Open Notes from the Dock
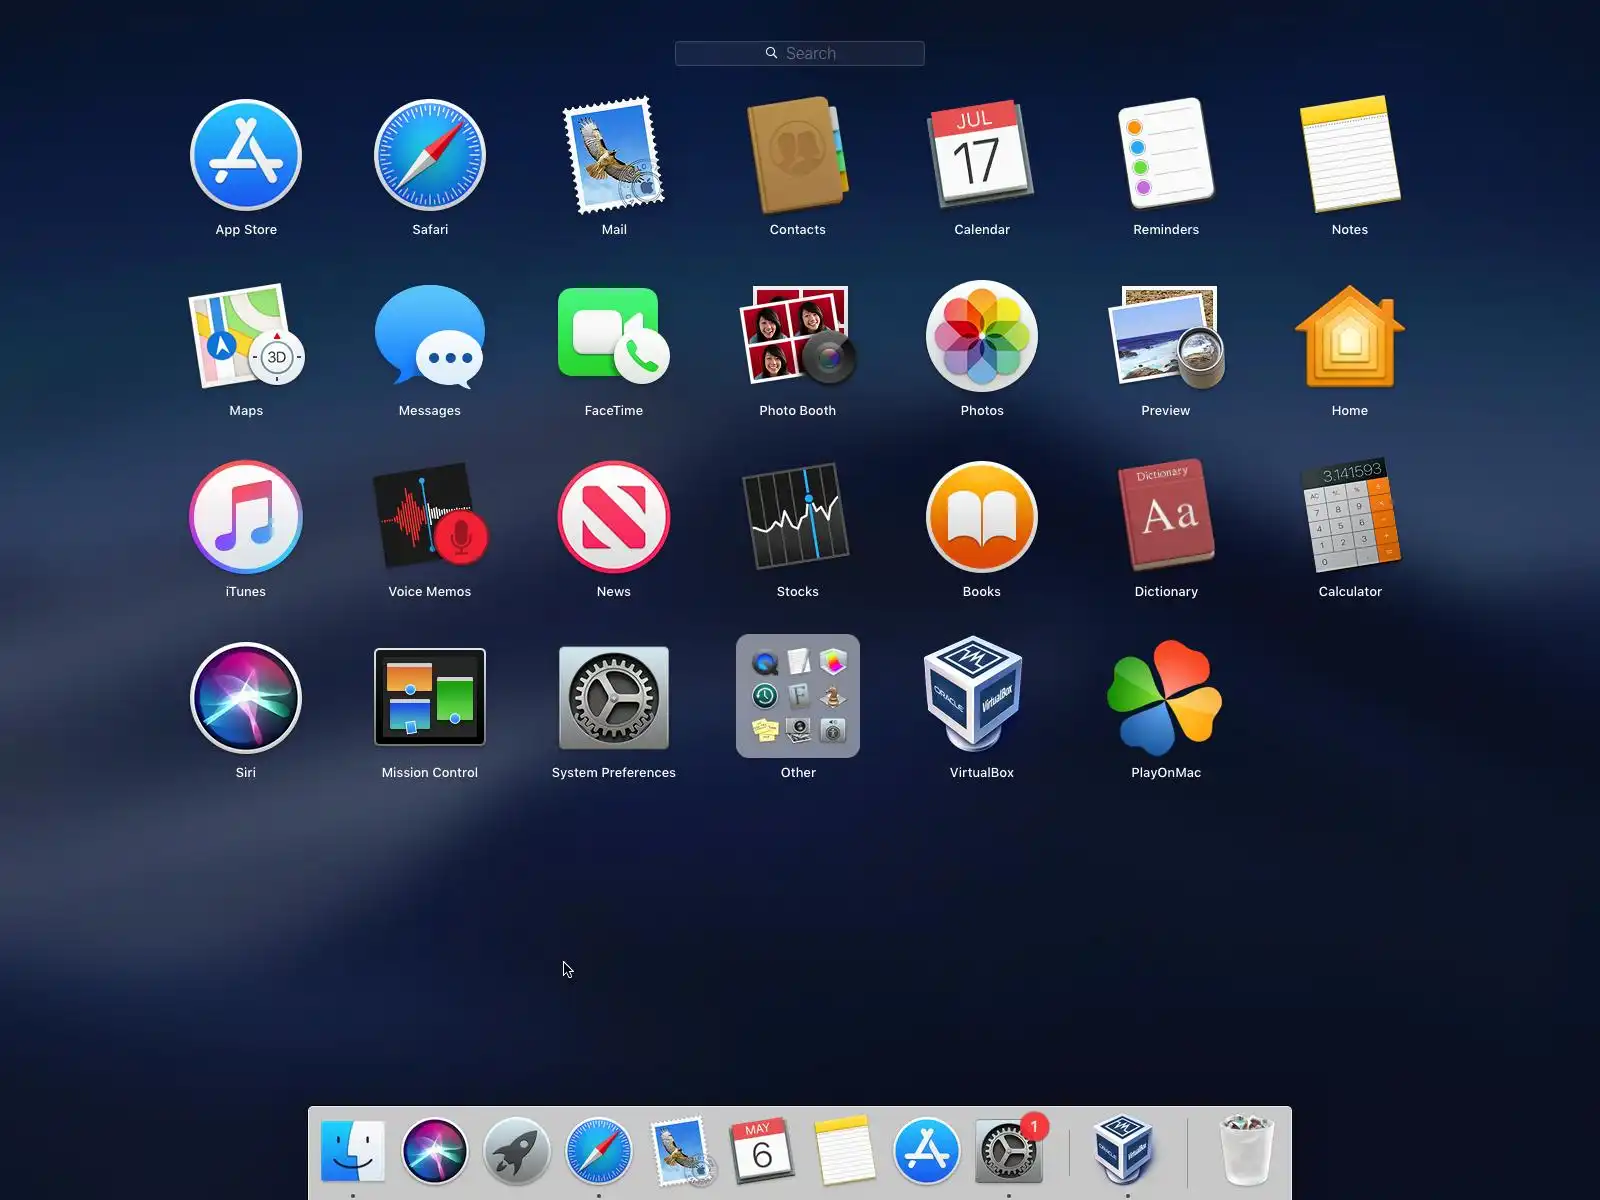This screenshot has height=1200, width=1600. pyautogui.click(x=845, y=1151)
